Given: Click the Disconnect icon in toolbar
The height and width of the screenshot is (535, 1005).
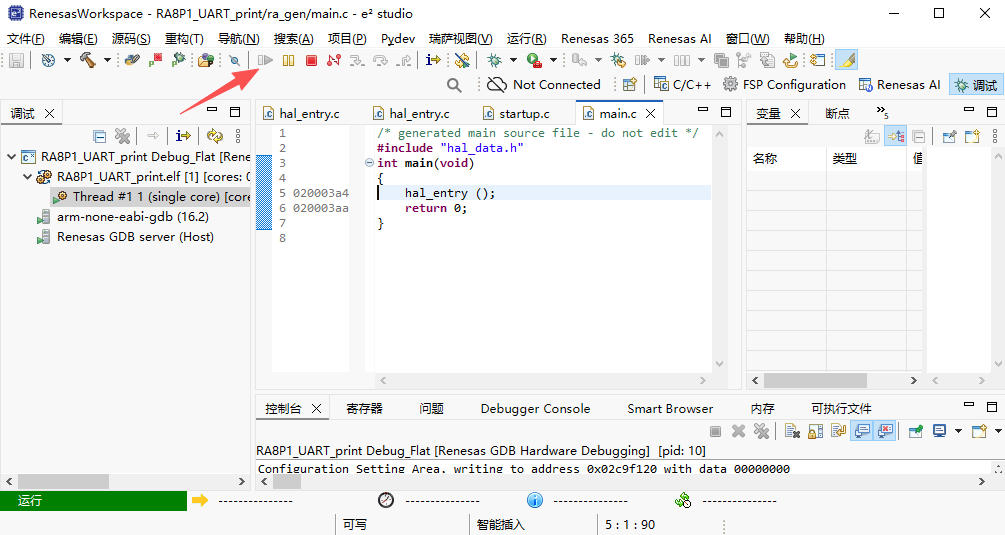Looking at the screenshot, I should point(334,60).
